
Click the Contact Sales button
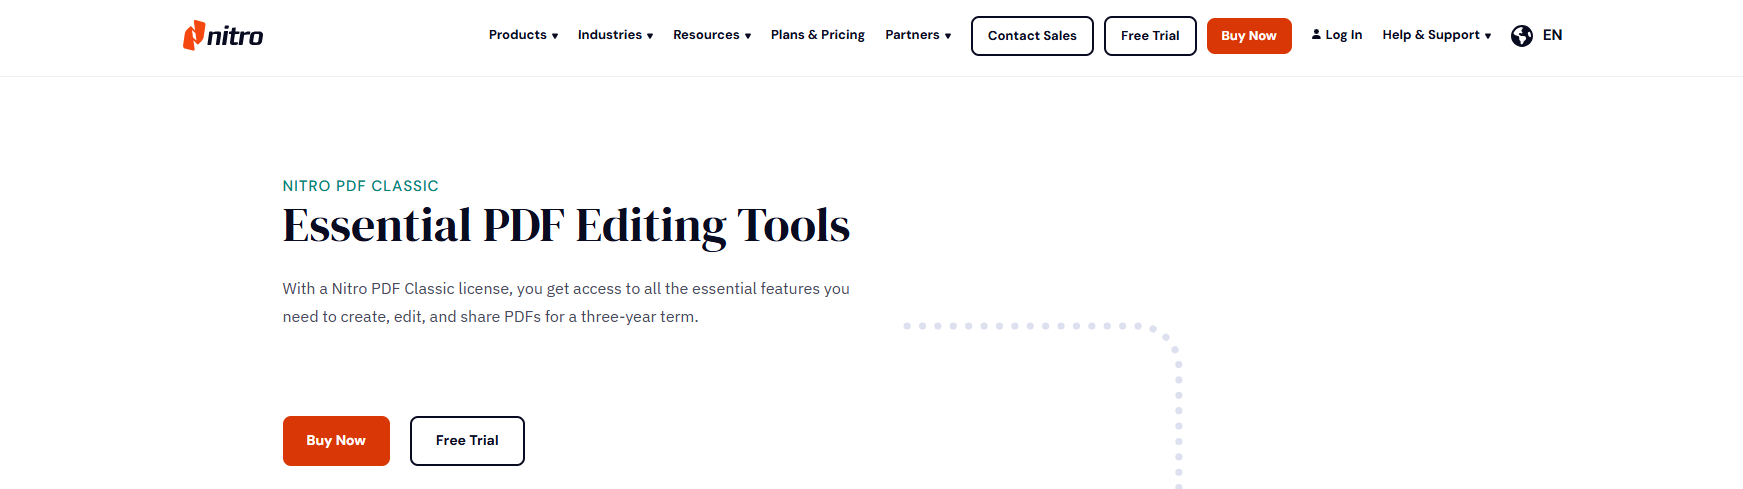click(x=1032, y=36)
